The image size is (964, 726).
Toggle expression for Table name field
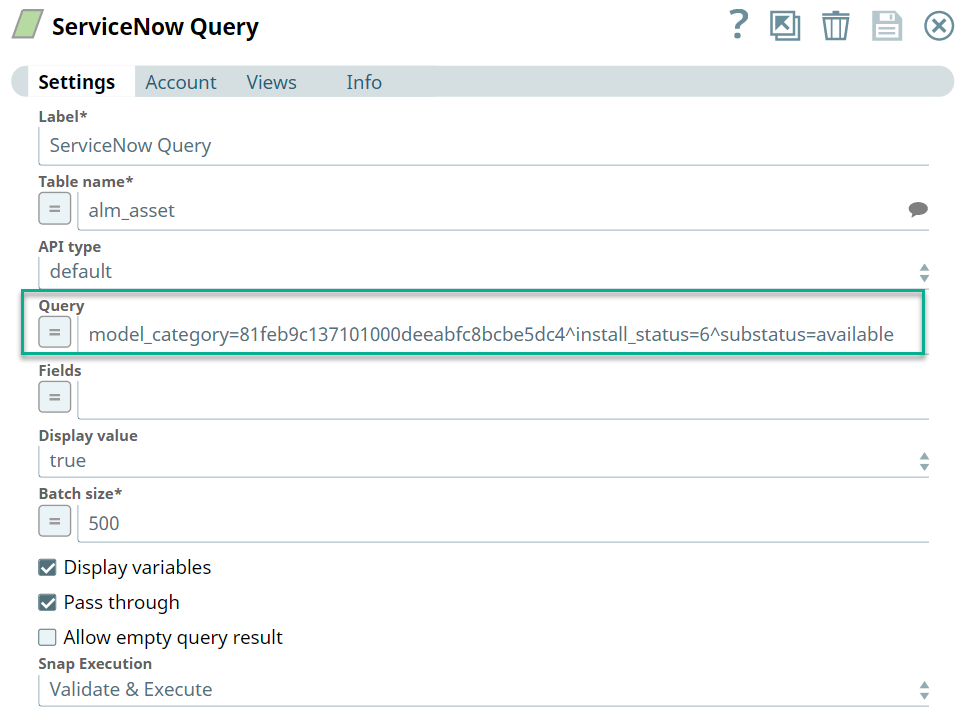click(55, 209)
